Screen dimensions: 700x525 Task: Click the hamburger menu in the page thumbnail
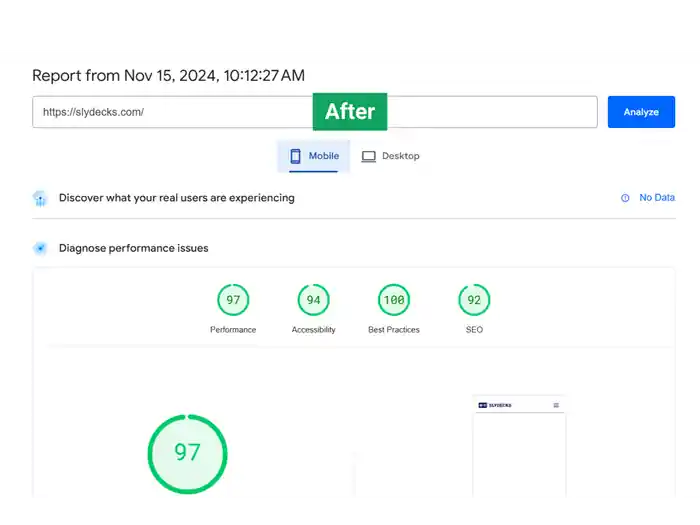(556, 405)
